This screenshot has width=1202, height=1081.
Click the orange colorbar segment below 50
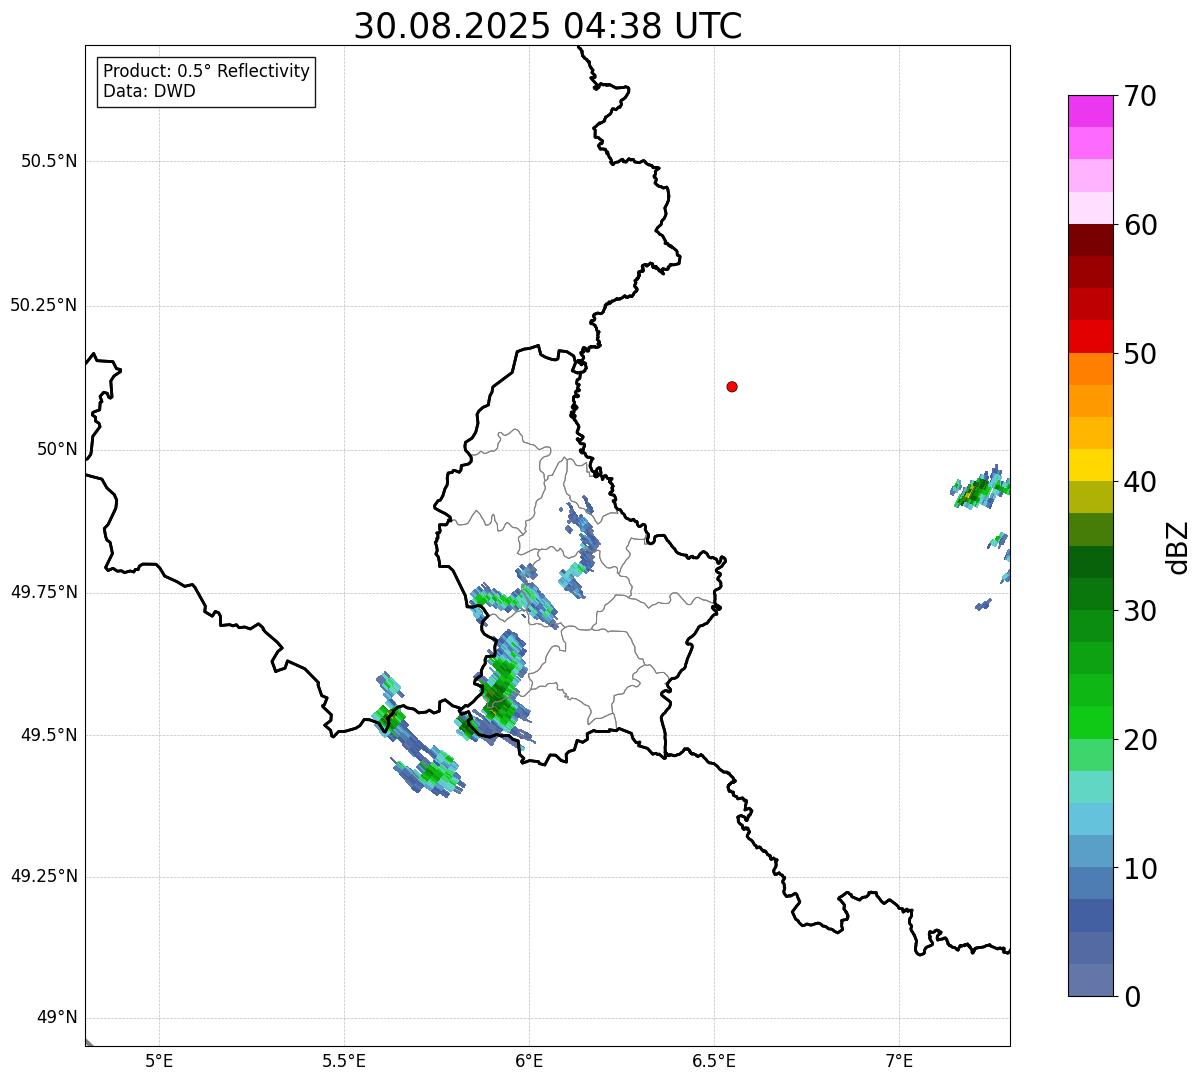(x=1090, y=369)
